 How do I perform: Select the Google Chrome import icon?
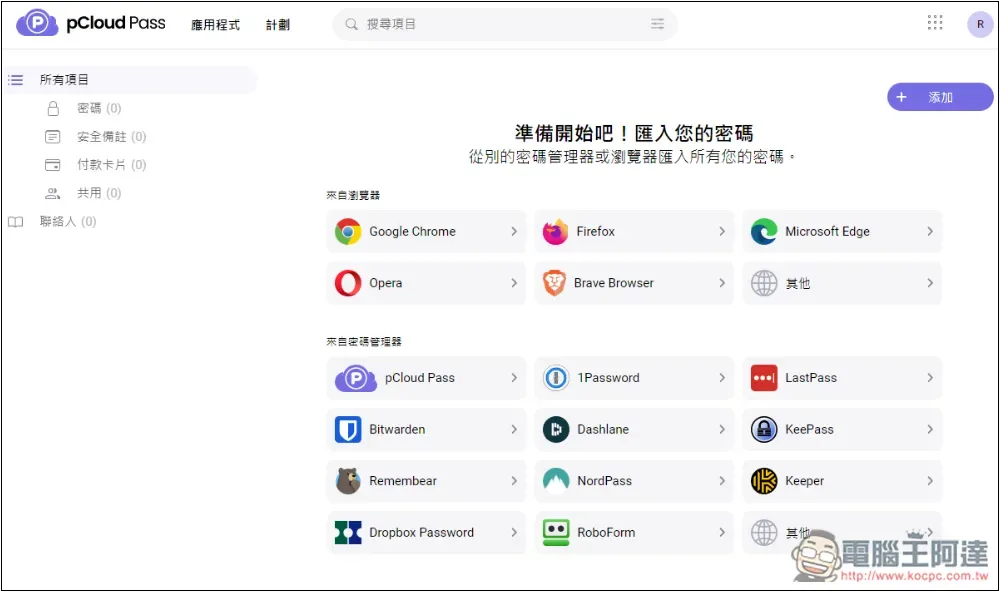click(348, 232)
